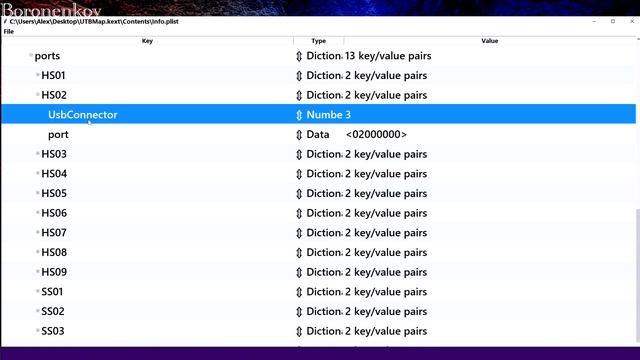
Task: Expand the HS01 tree node
Action: [x=38, y=75]
